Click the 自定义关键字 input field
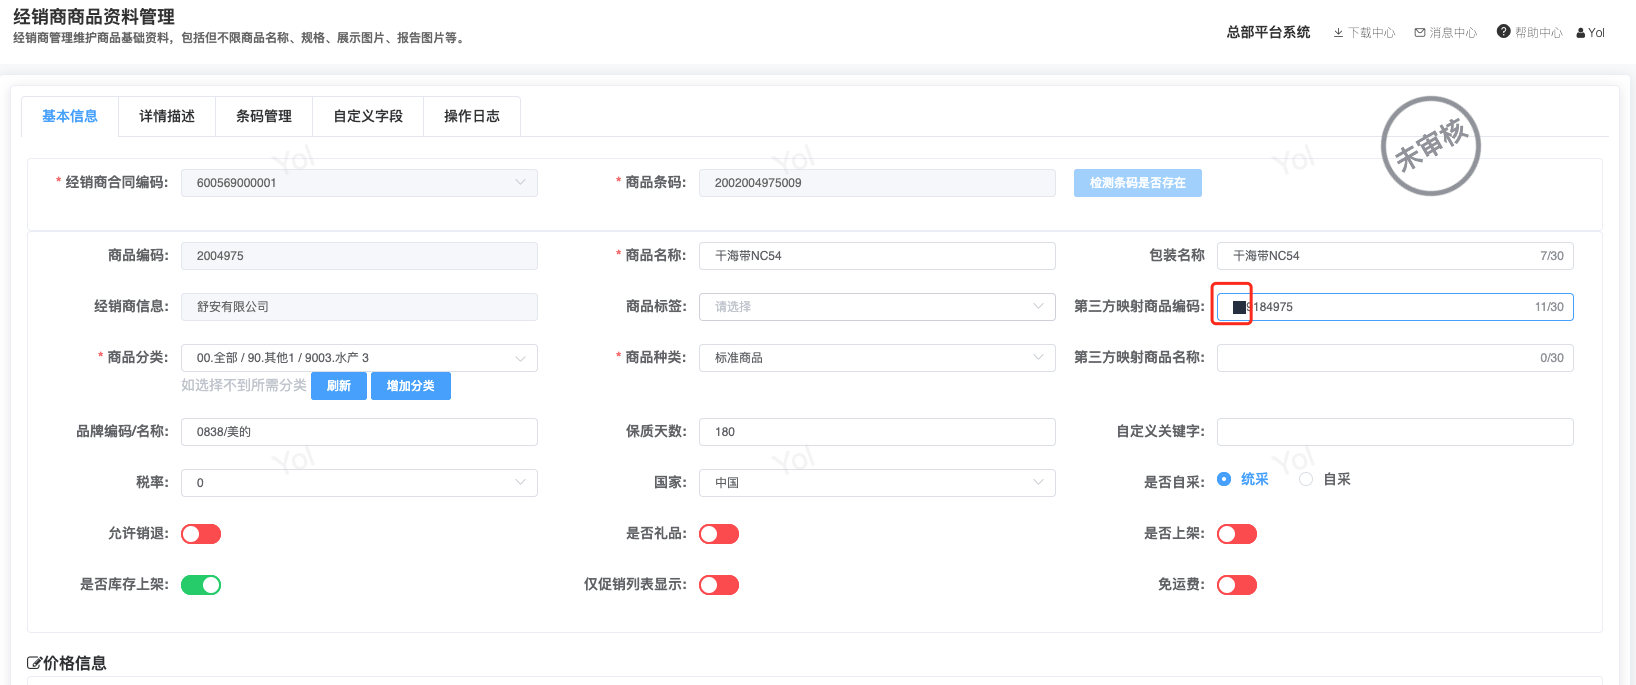 click(x=1395, y=432)
